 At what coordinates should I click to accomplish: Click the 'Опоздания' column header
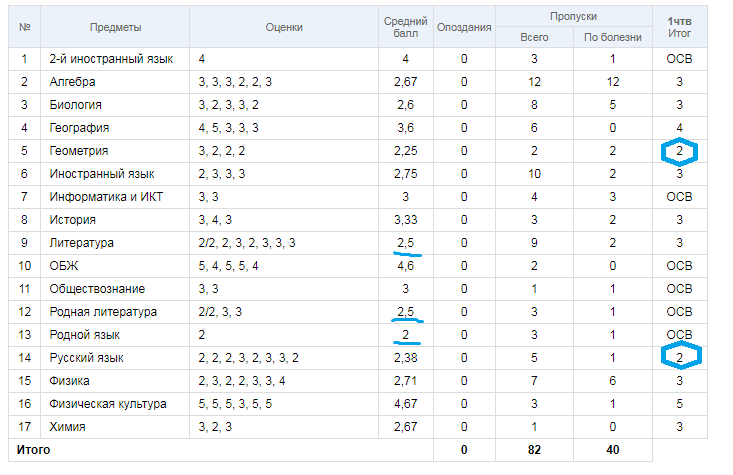[x=464, y=27]
